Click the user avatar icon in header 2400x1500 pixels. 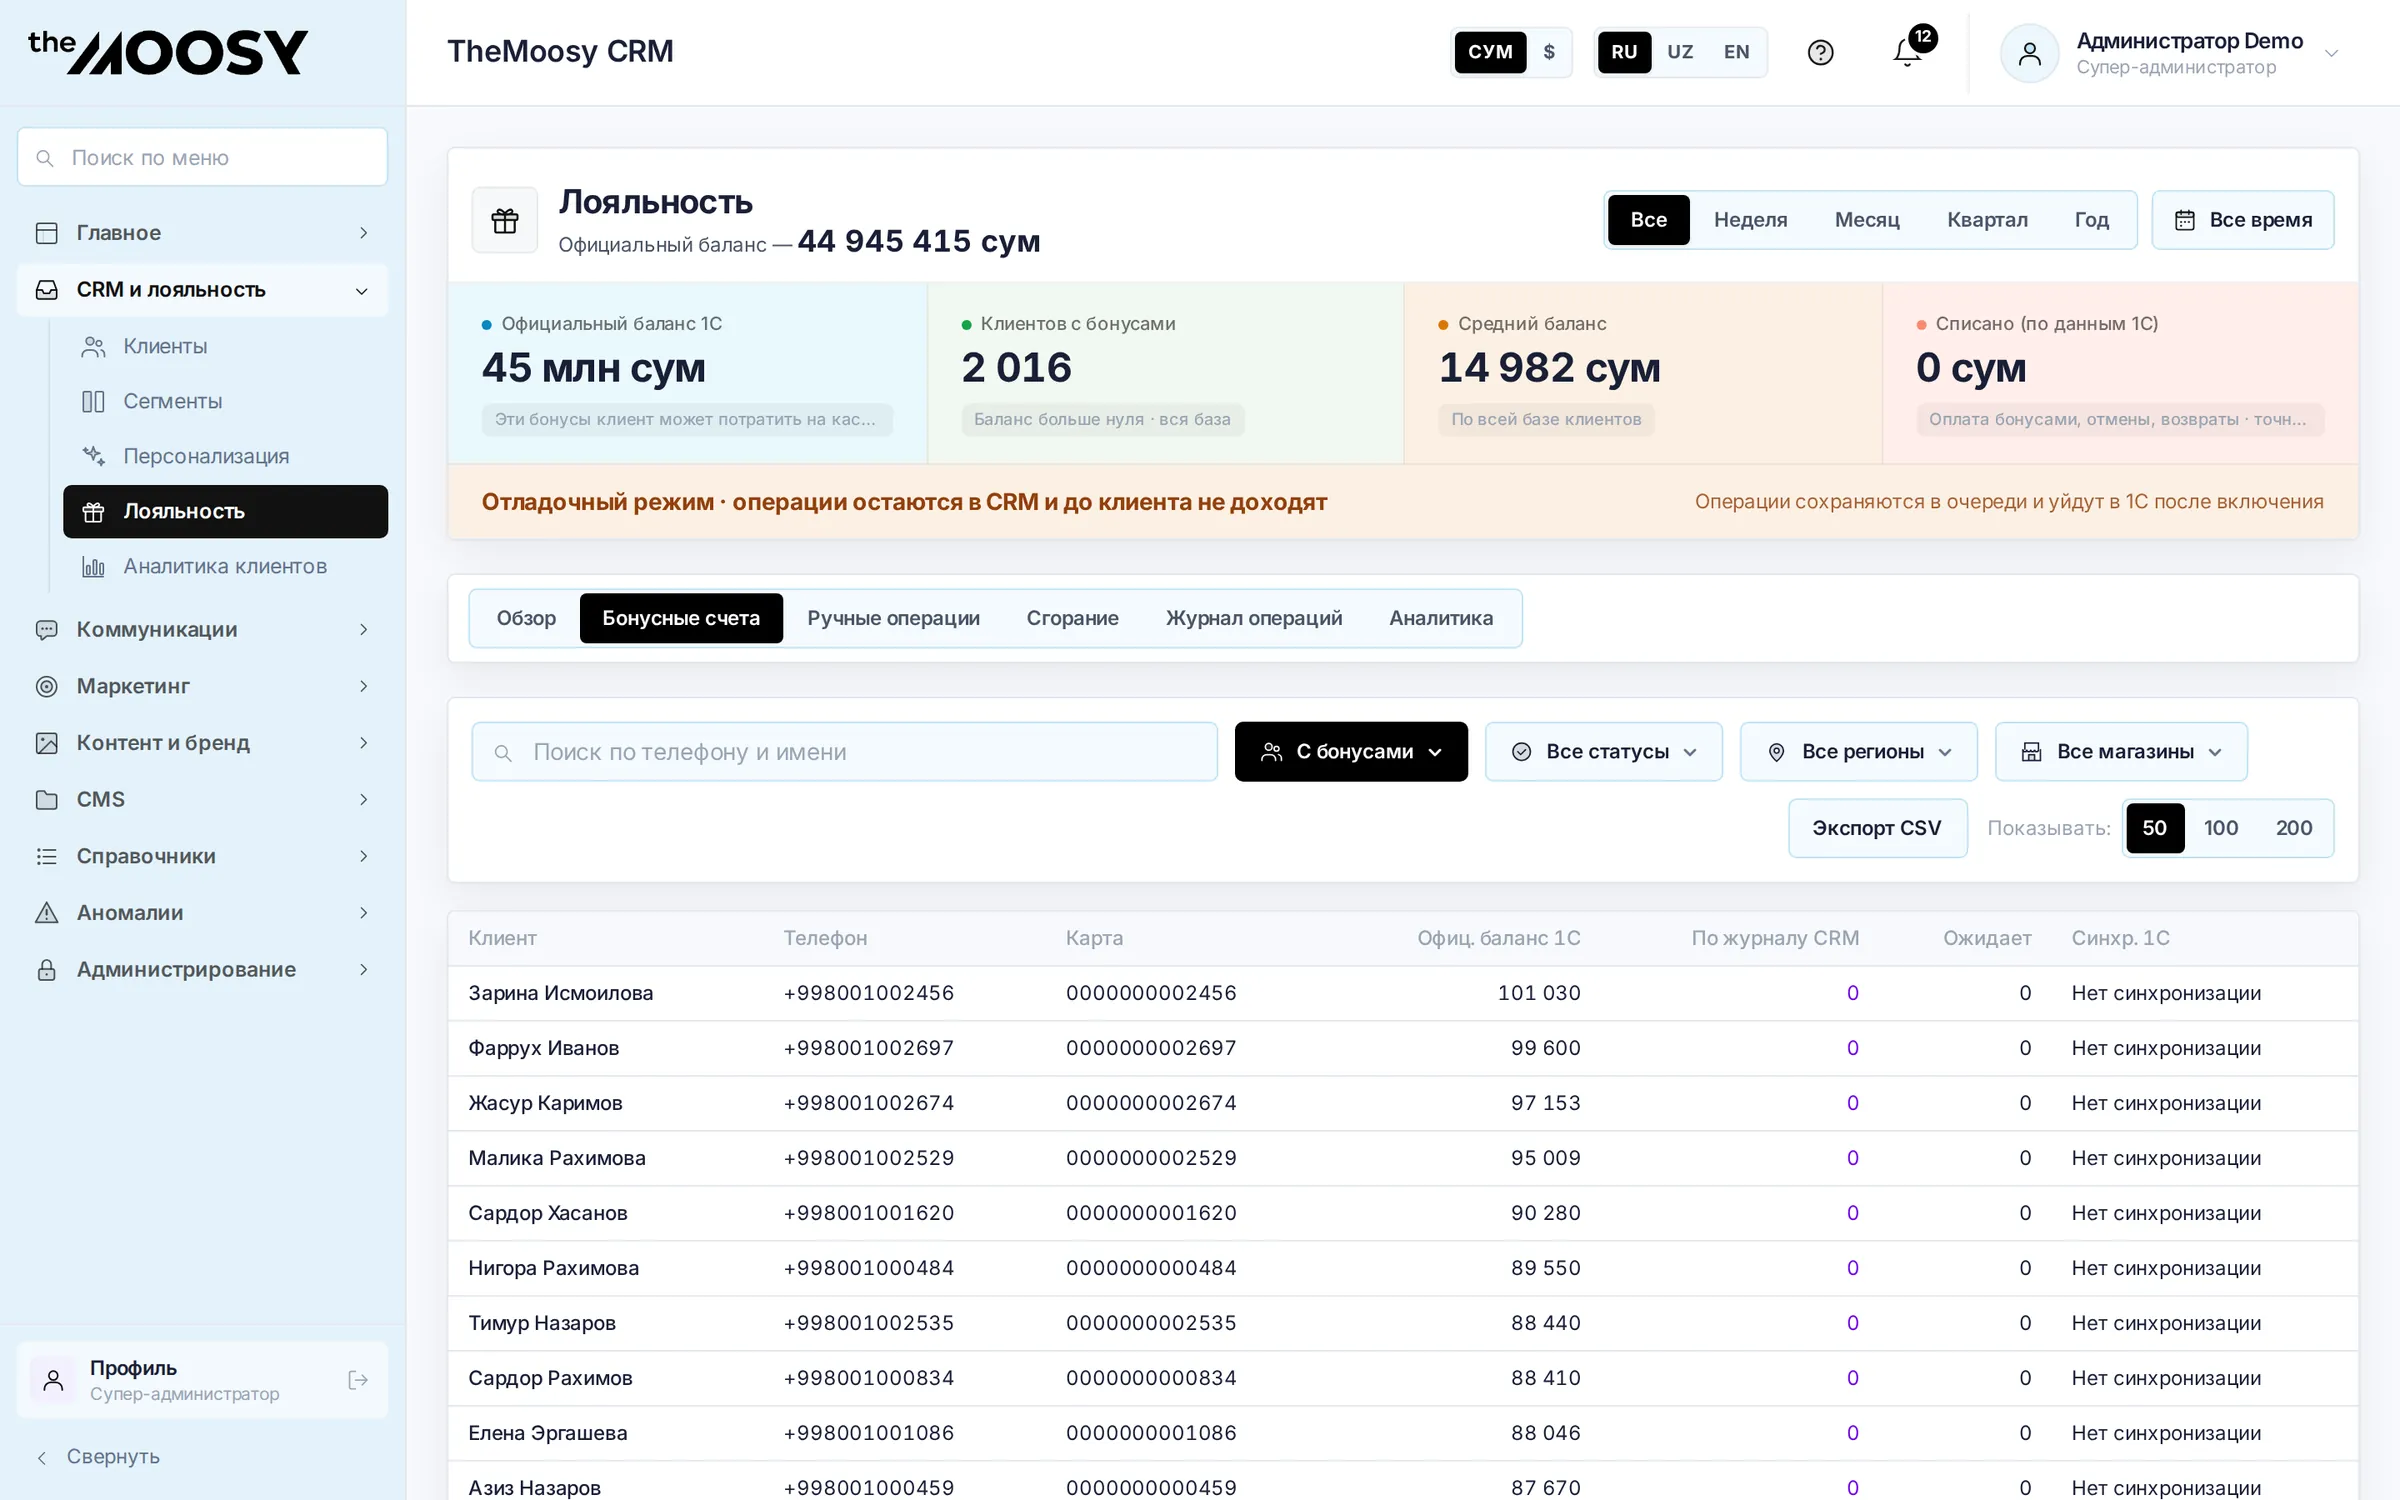(2029, 53)
